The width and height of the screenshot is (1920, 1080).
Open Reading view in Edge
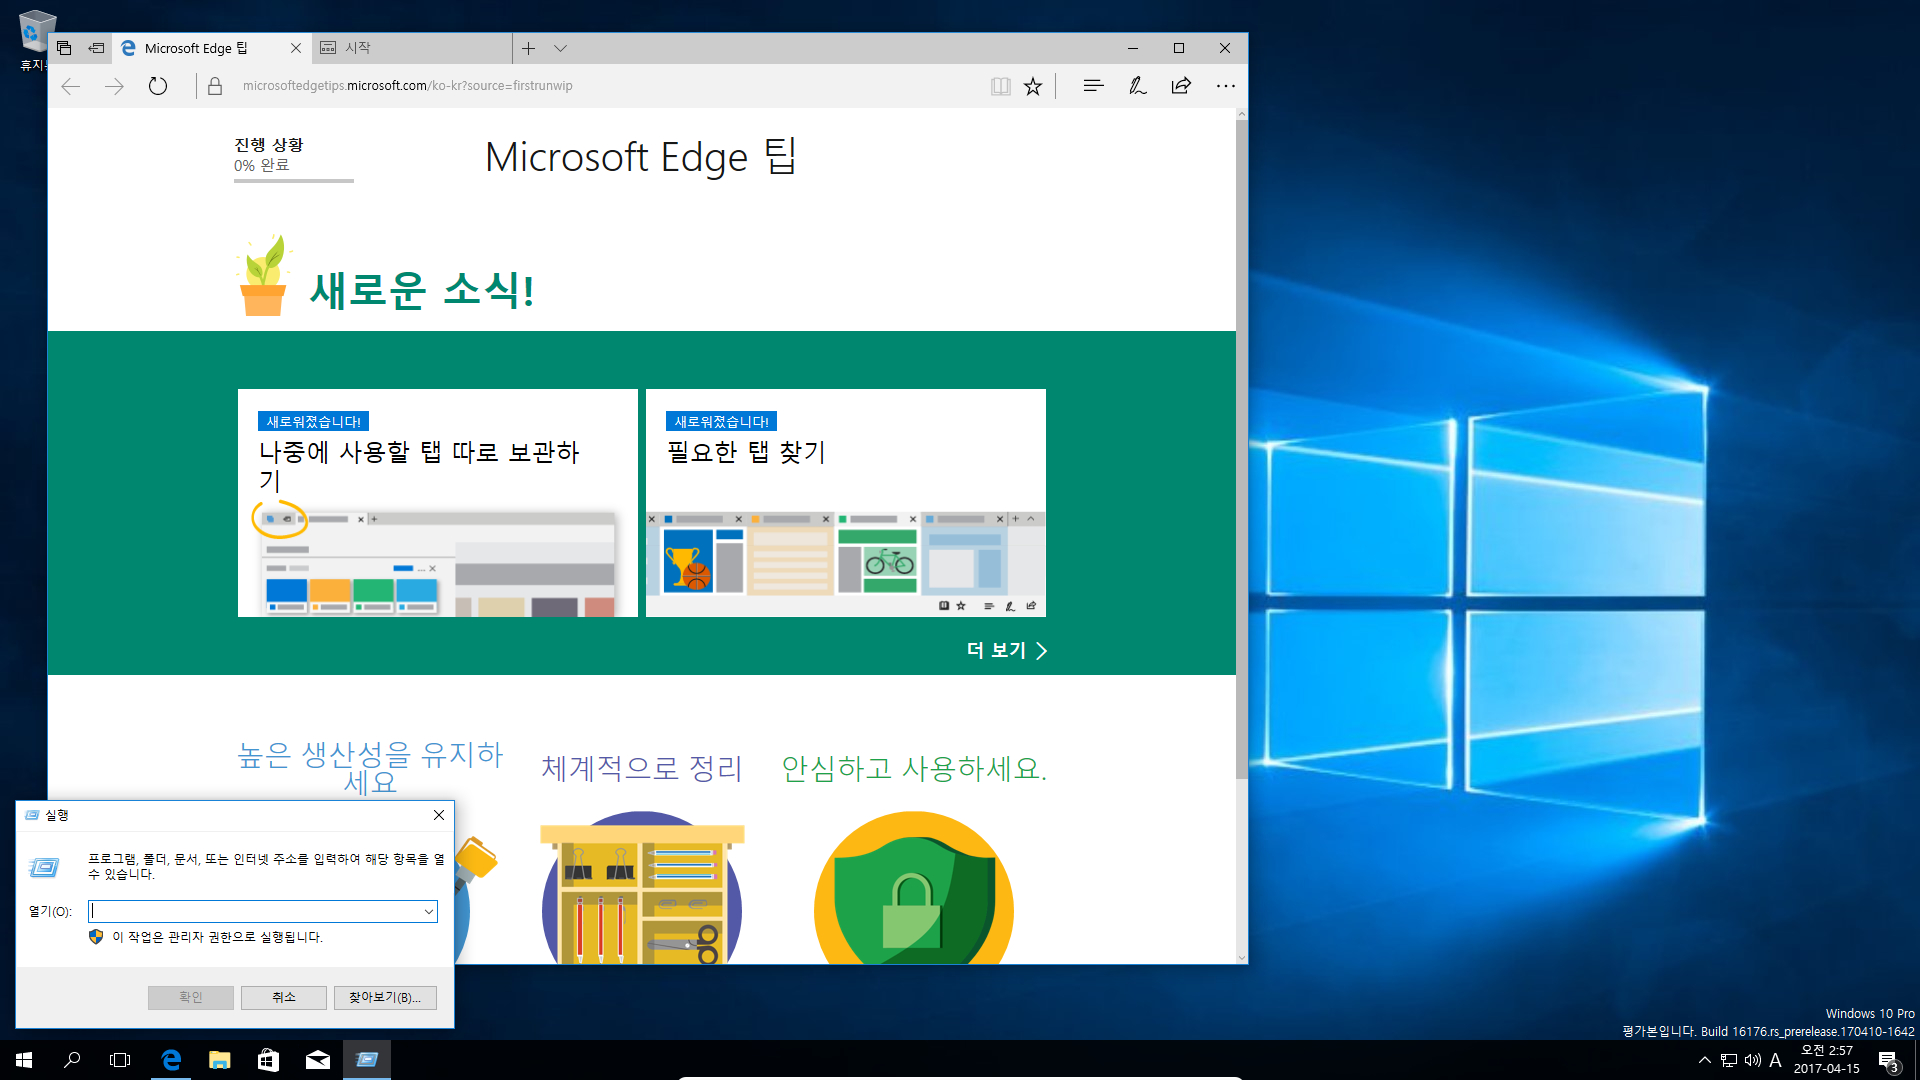click(x=1000, y=86)
